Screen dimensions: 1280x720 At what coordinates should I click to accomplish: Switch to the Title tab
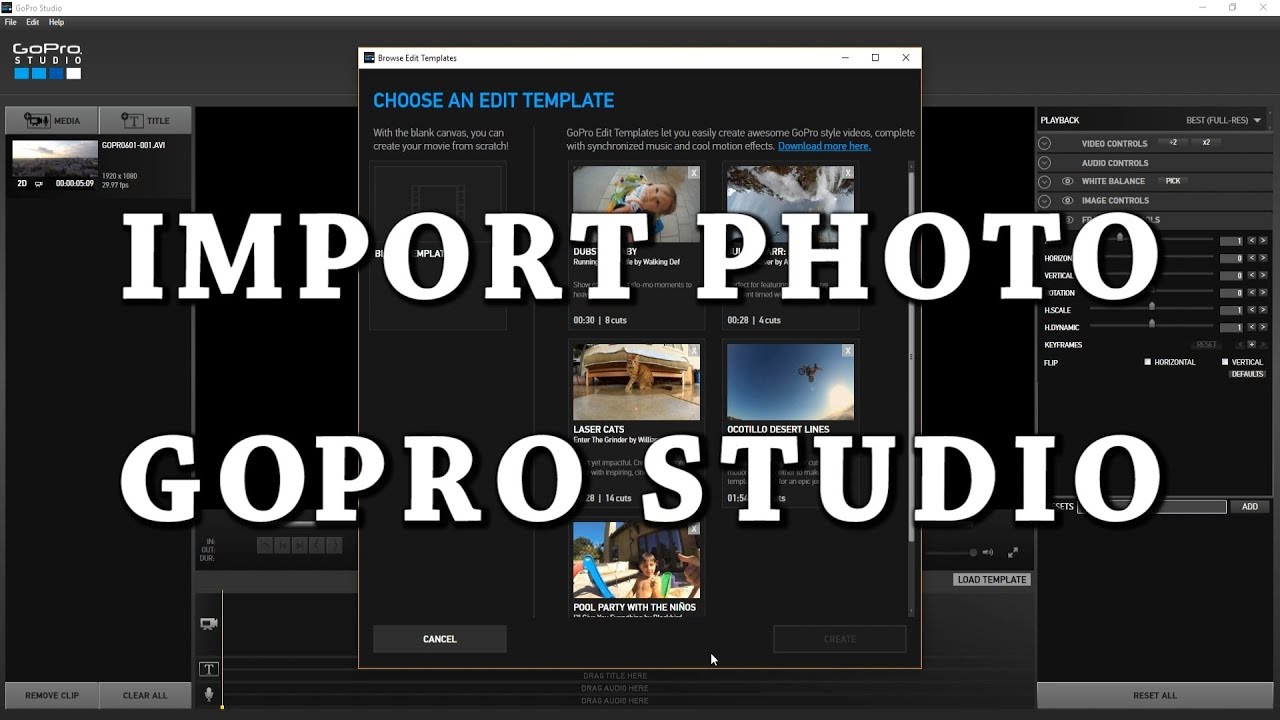tap(145, 120)
